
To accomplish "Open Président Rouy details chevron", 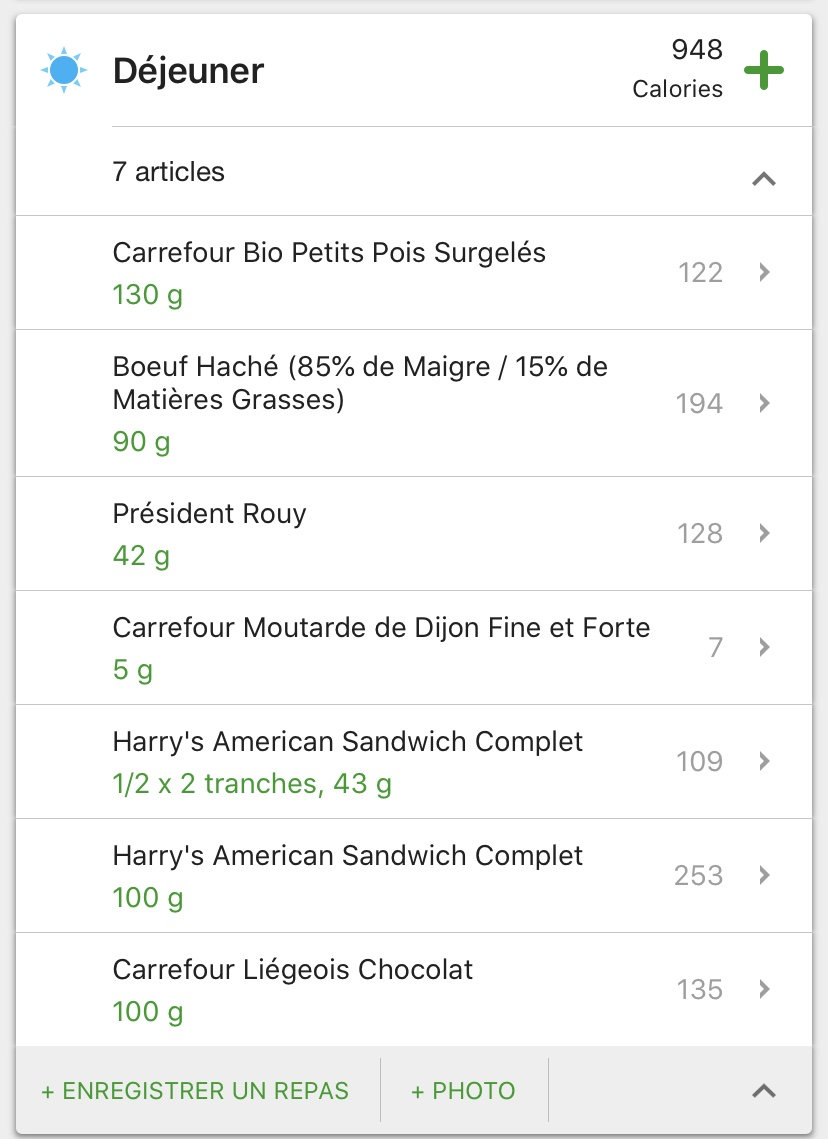I will (764, 533).
